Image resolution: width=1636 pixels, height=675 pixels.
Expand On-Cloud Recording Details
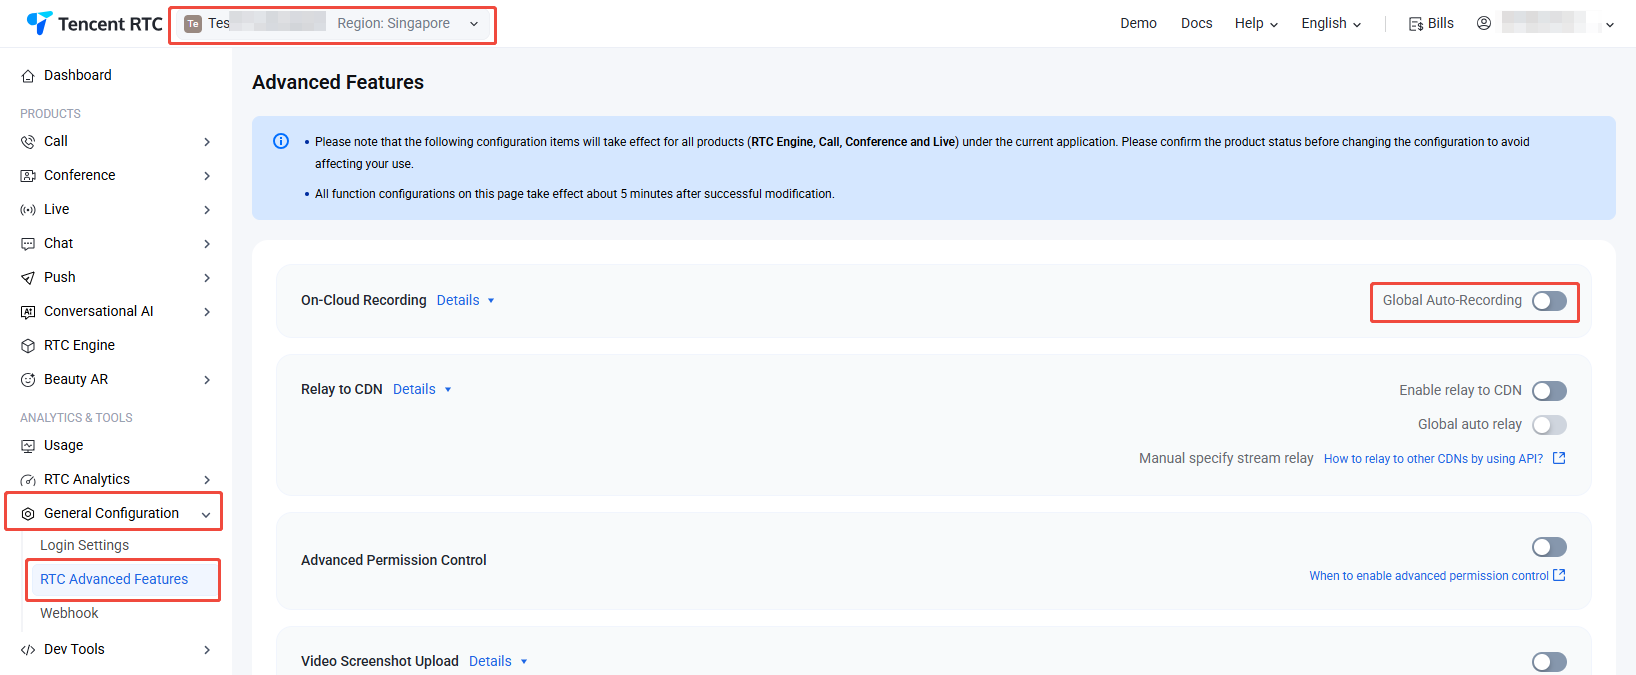[466, 300]
